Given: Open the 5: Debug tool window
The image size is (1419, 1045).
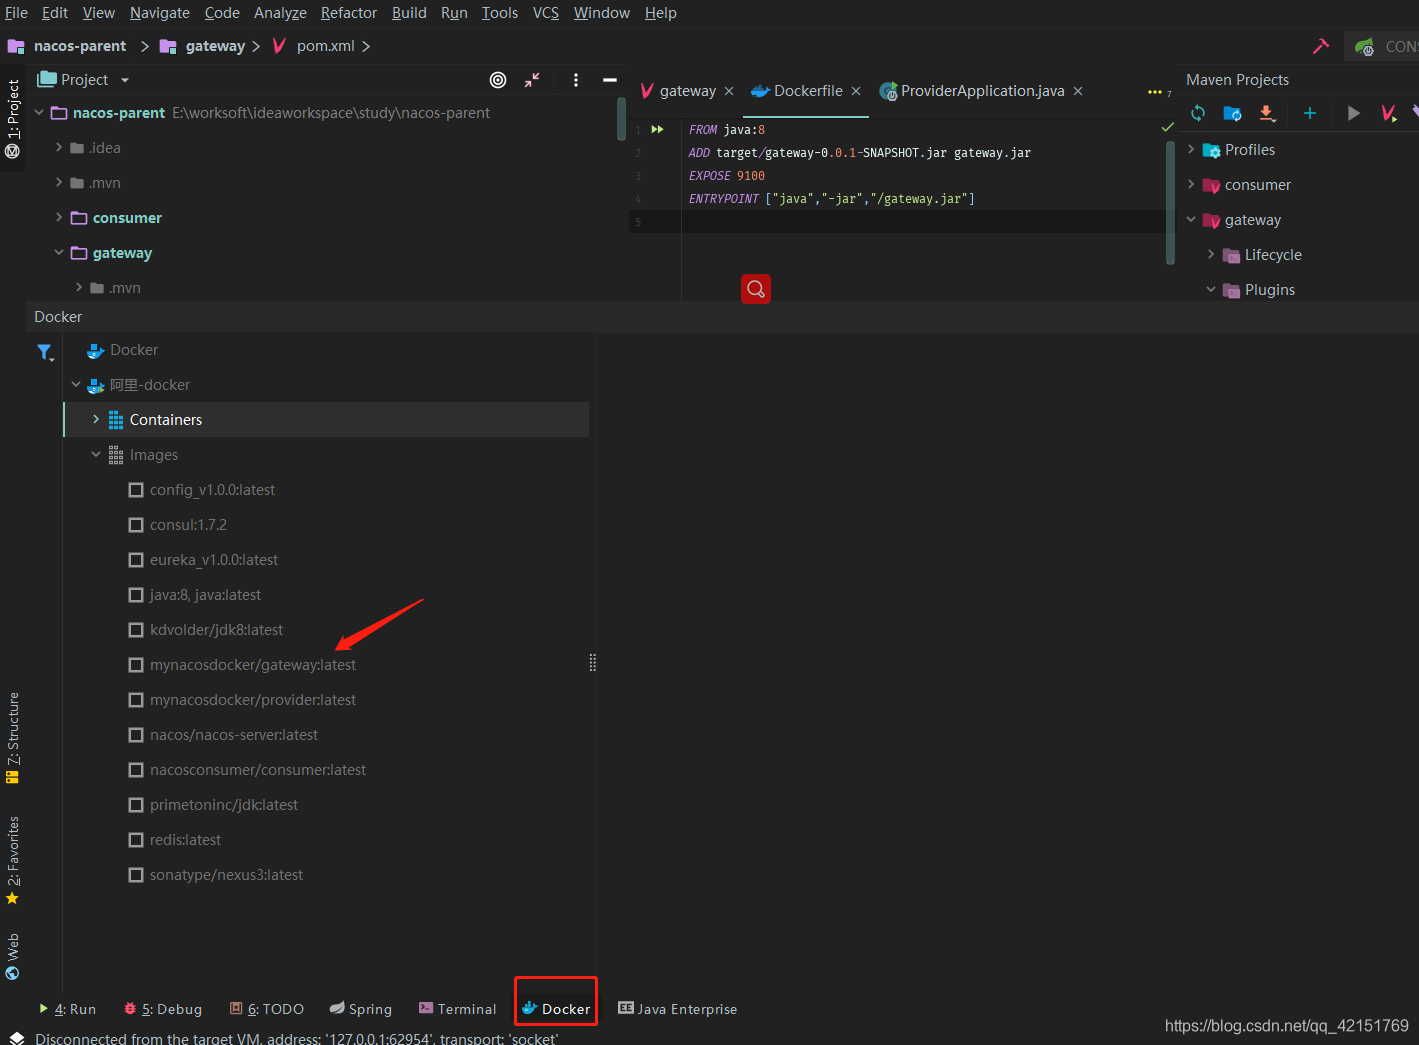Looking at the screenshot, I should coord(162,1009).
